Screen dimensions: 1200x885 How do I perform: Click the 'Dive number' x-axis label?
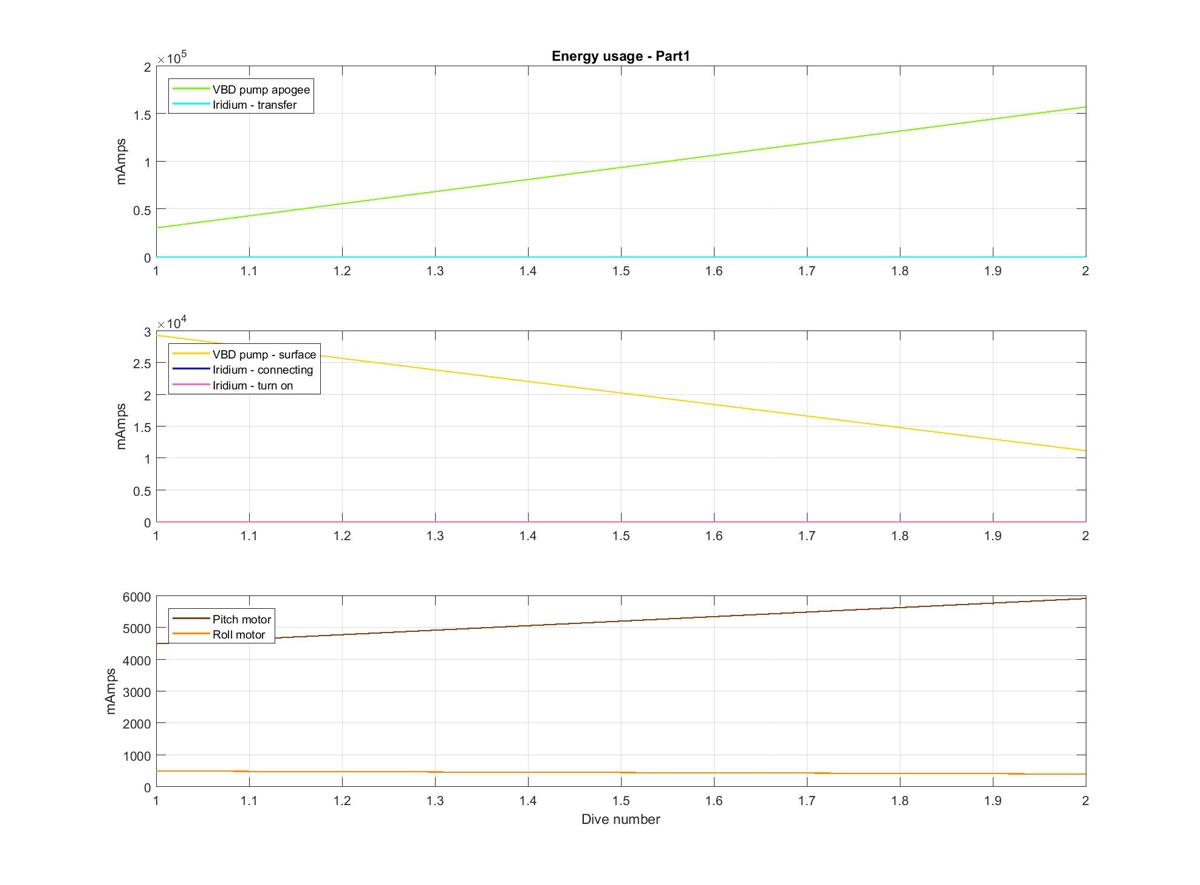pos(621,819)
